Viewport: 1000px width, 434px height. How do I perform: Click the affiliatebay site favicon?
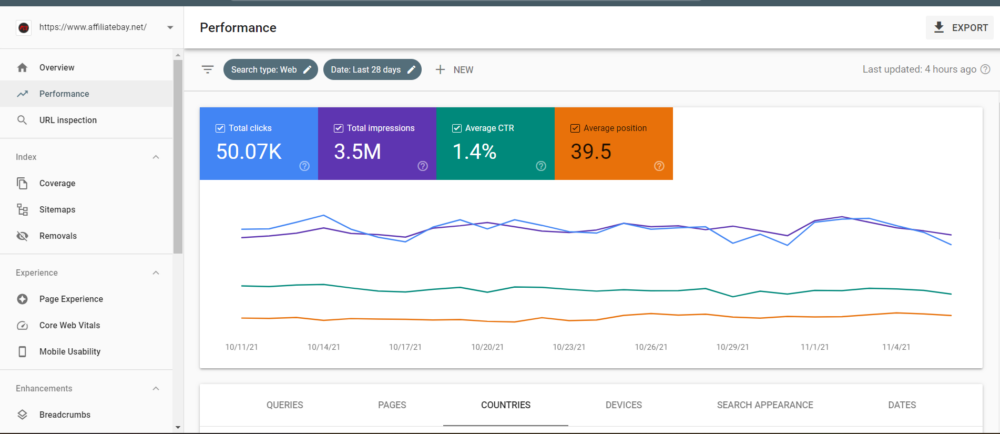[x=24, y=28]
